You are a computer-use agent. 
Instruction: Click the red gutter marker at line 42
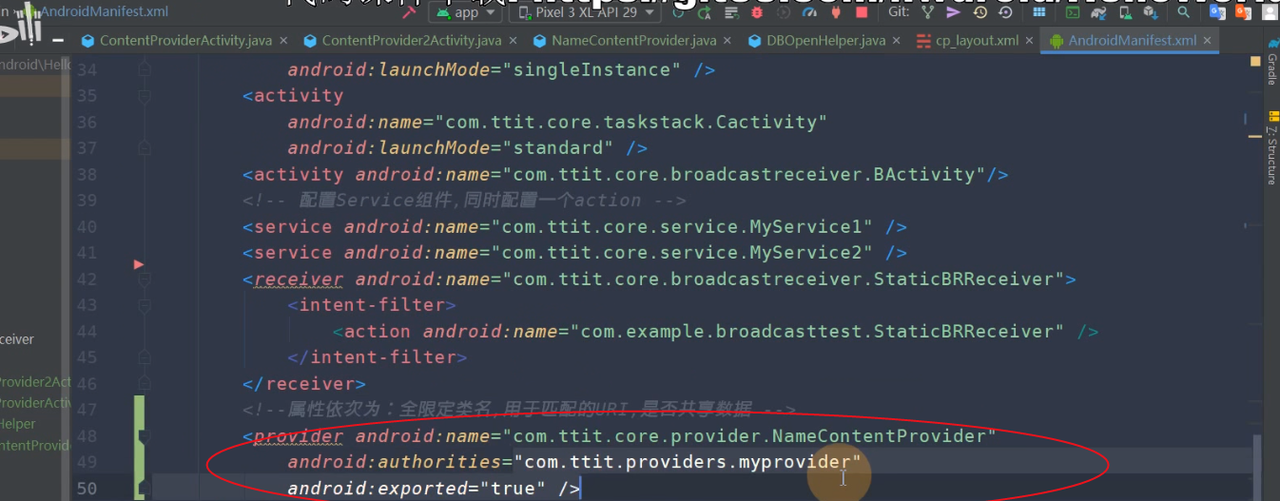[x=139, y=265]
